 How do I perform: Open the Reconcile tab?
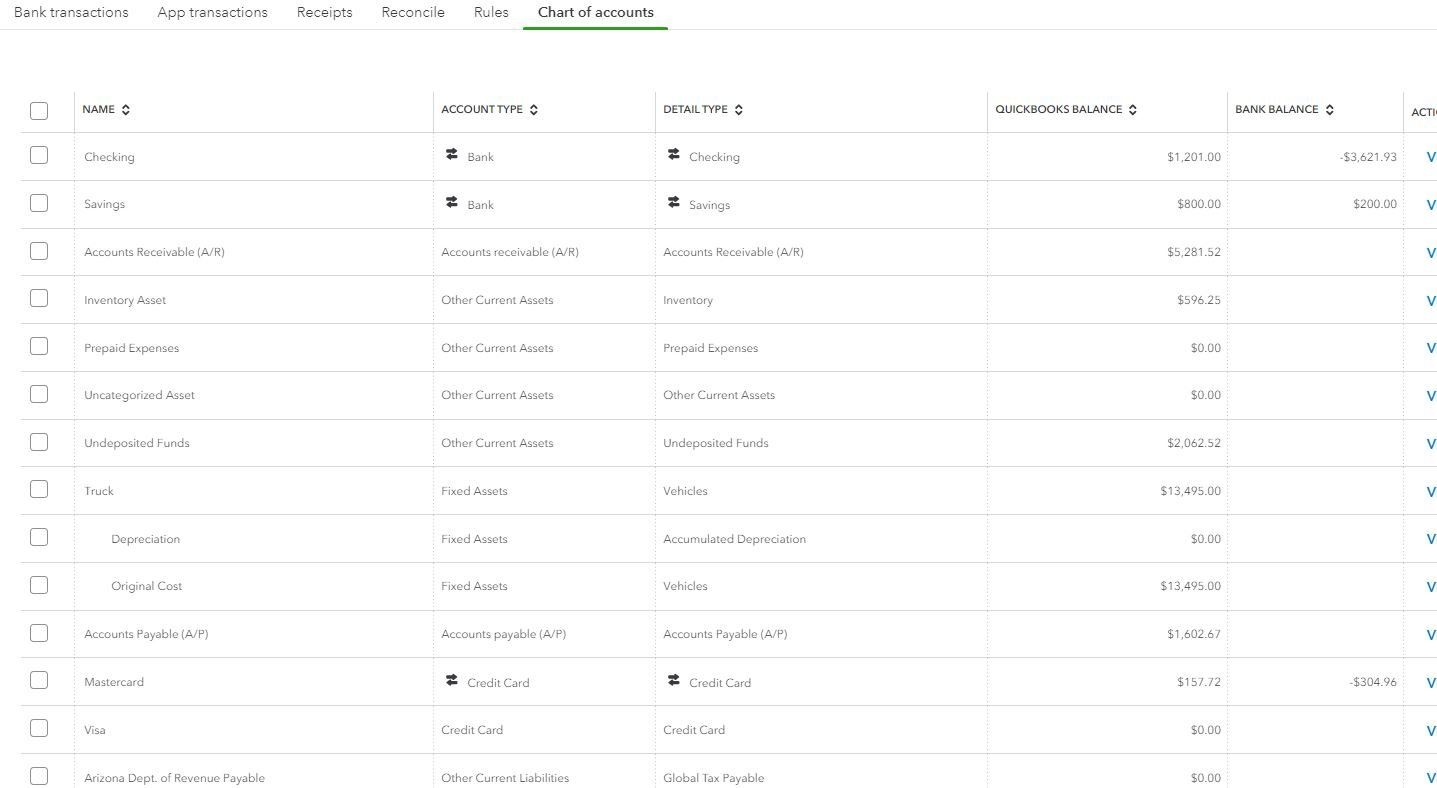coord(413,12)
